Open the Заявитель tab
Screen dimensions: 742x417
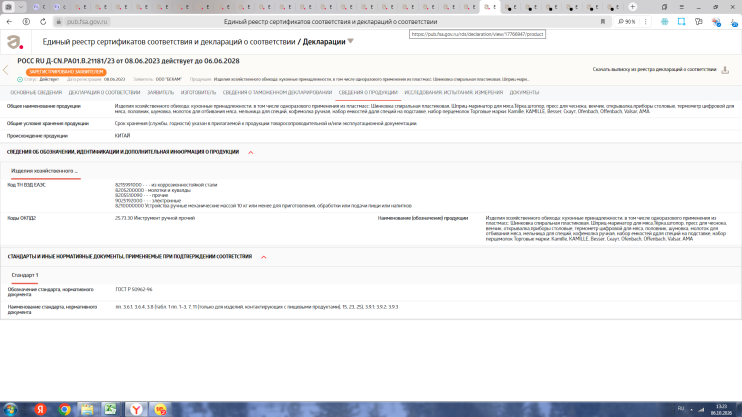(x=160, y=93)
